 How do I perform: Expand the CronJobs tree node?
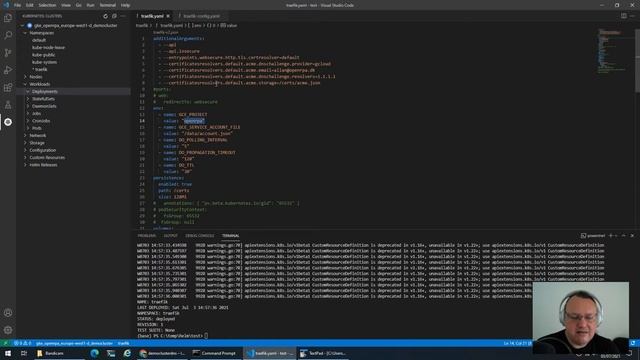coord(28,121)
